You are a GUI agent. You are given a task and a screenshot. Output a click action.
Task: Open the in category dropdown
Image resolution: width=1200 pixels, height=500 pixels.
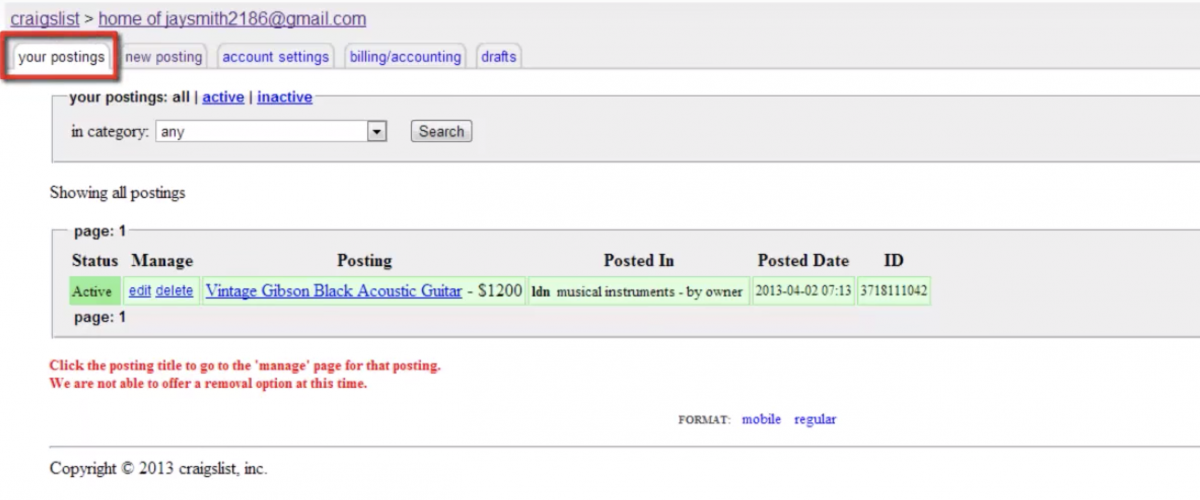click(x=271, y=131)
